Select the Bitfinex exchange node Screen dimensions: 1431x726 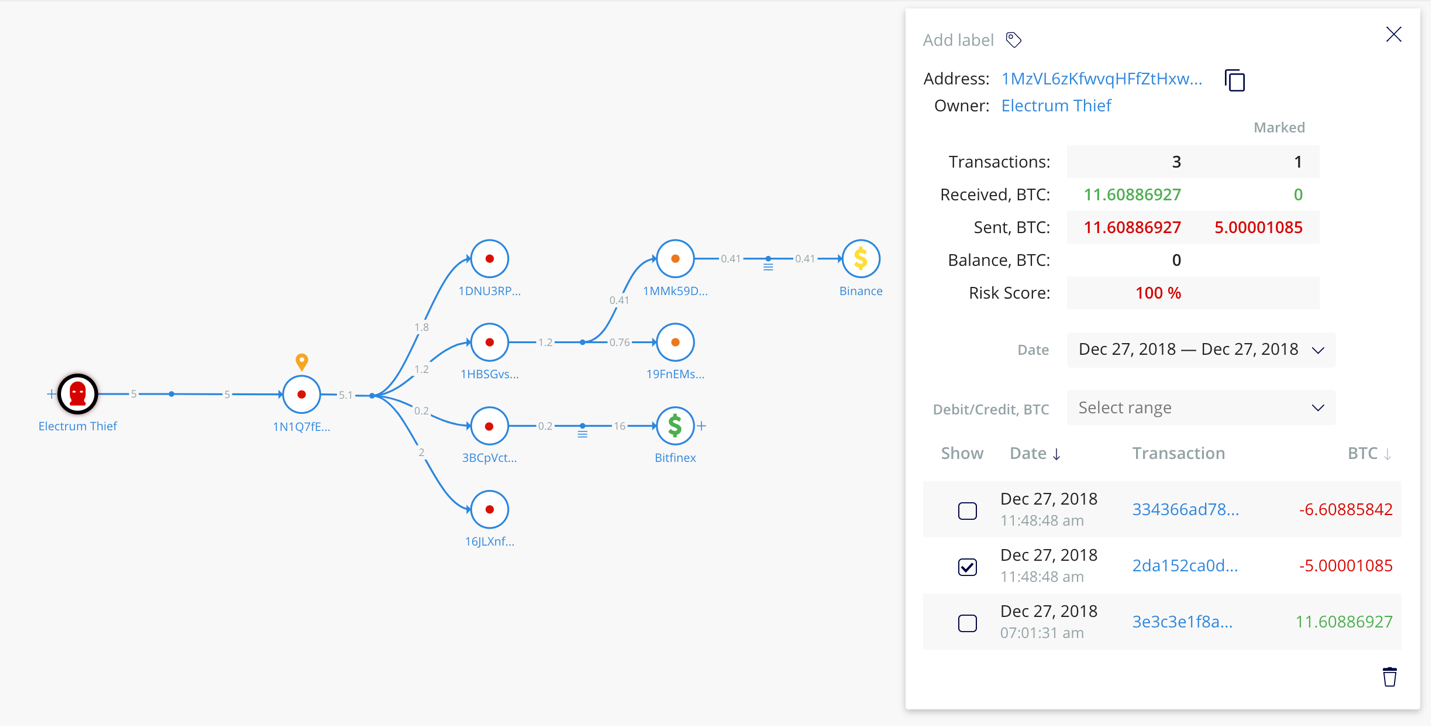click(675, 425)
